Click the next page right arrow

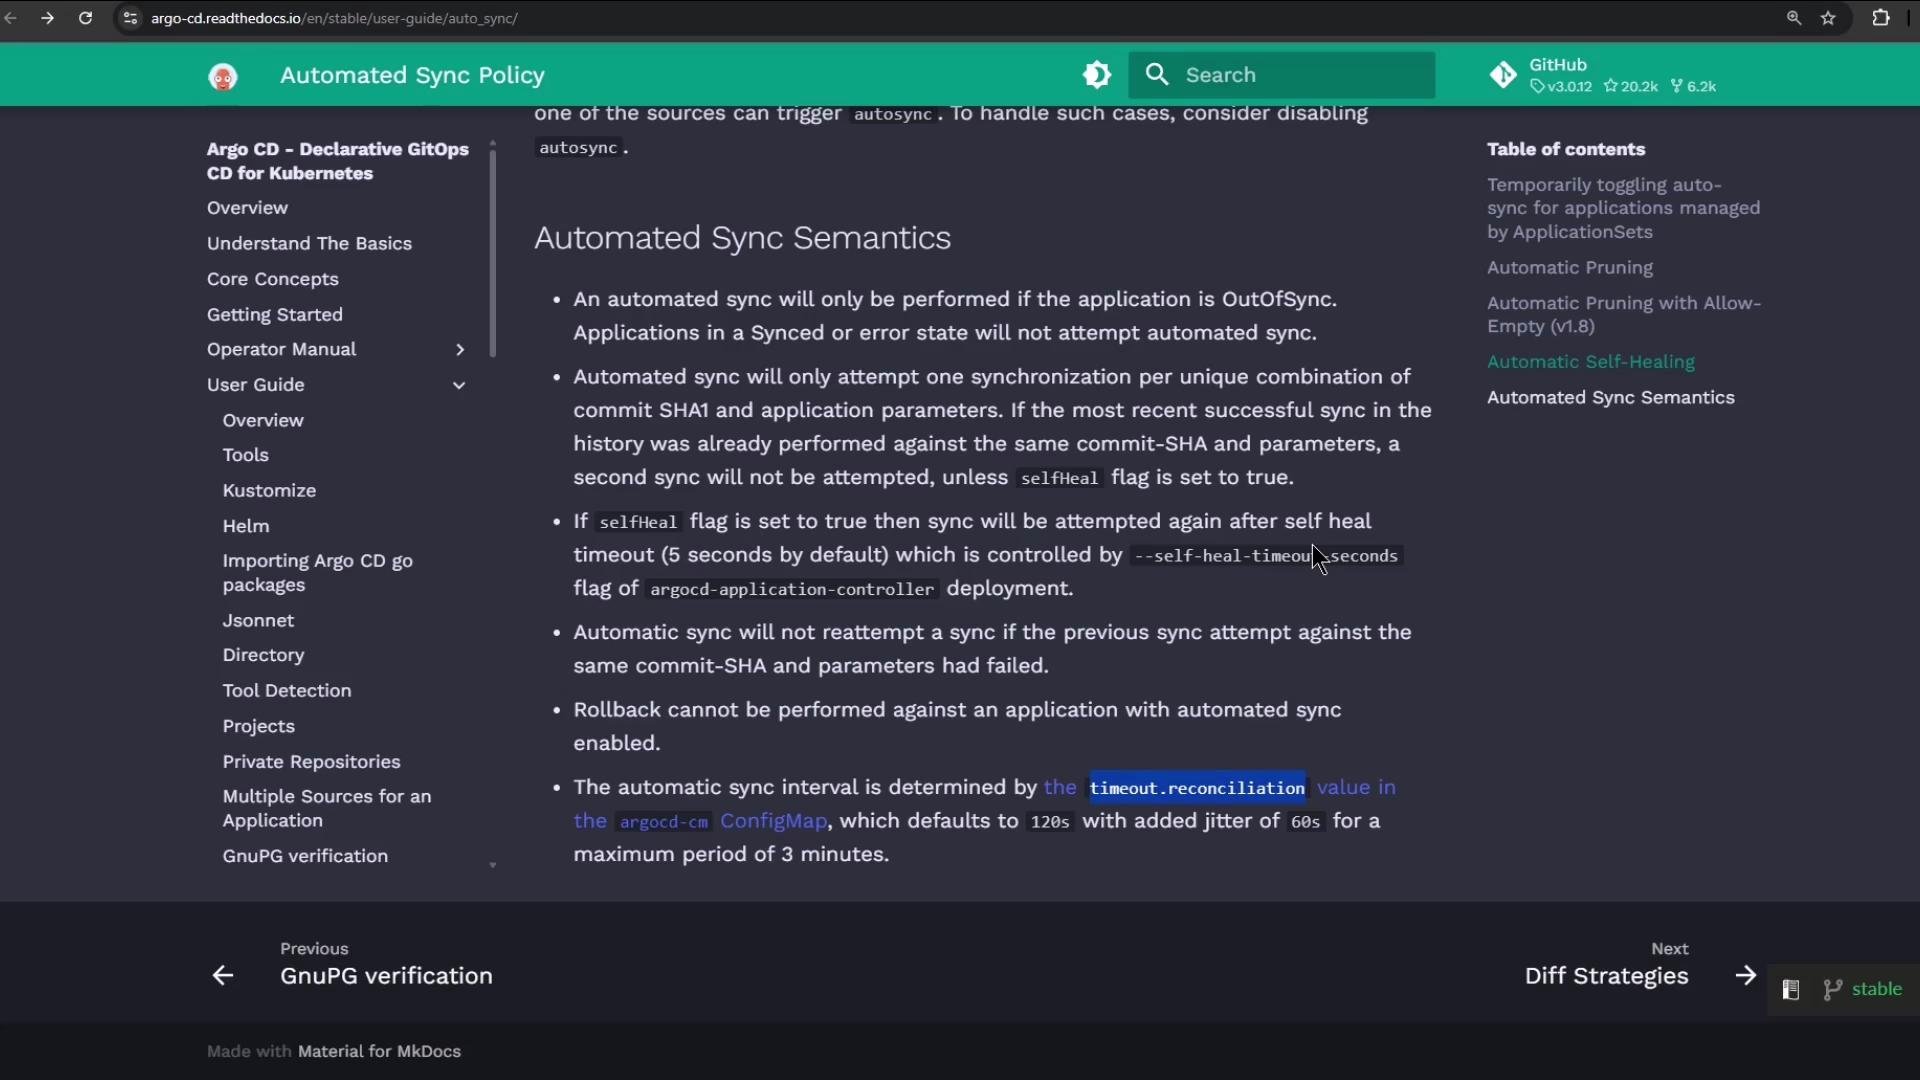[1746, 976]
